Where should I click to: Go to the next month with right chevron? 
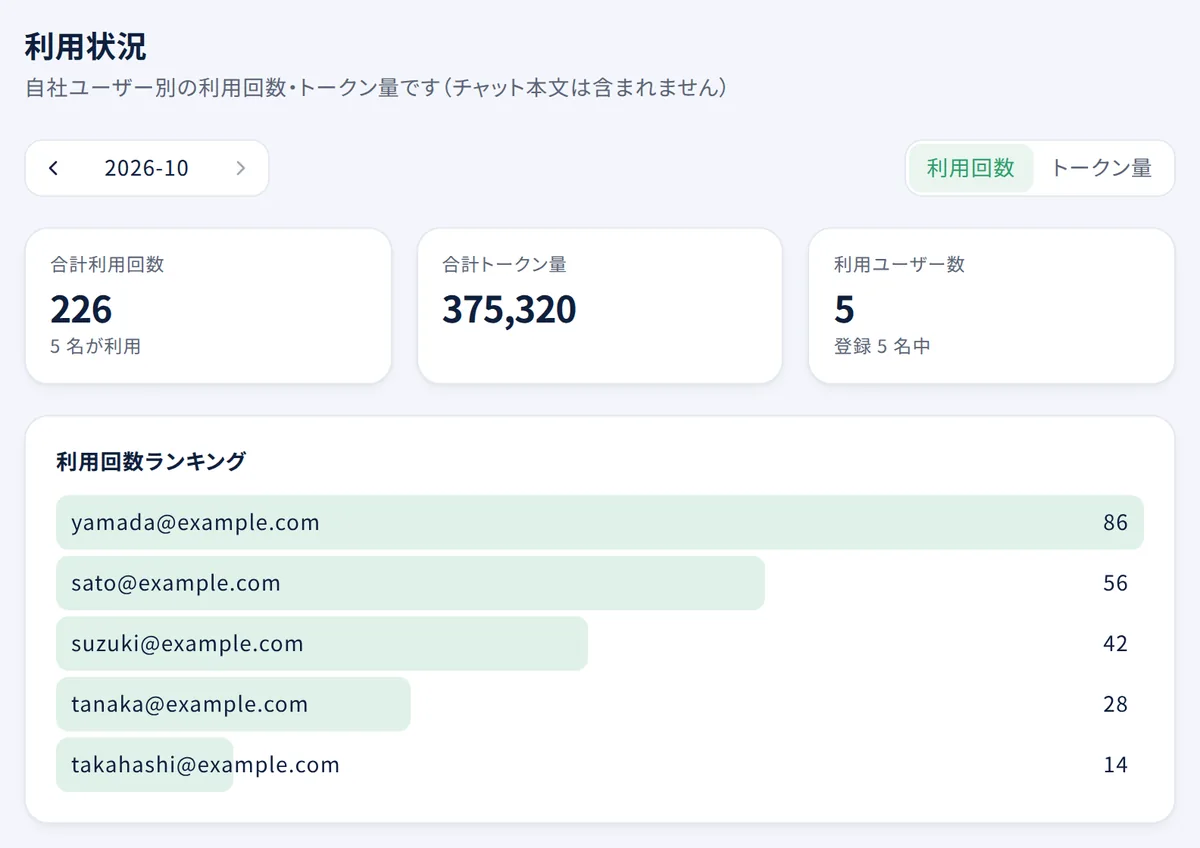(x=240, y=168)
